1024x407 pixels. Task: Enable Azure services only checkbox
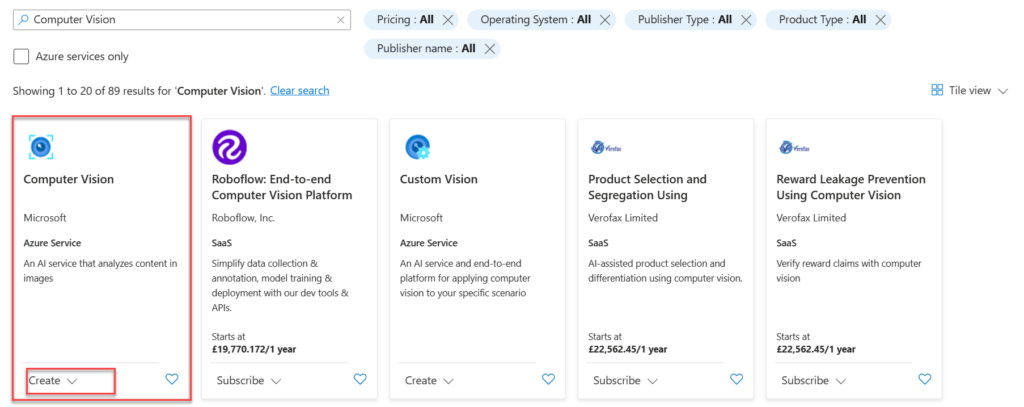22,56
